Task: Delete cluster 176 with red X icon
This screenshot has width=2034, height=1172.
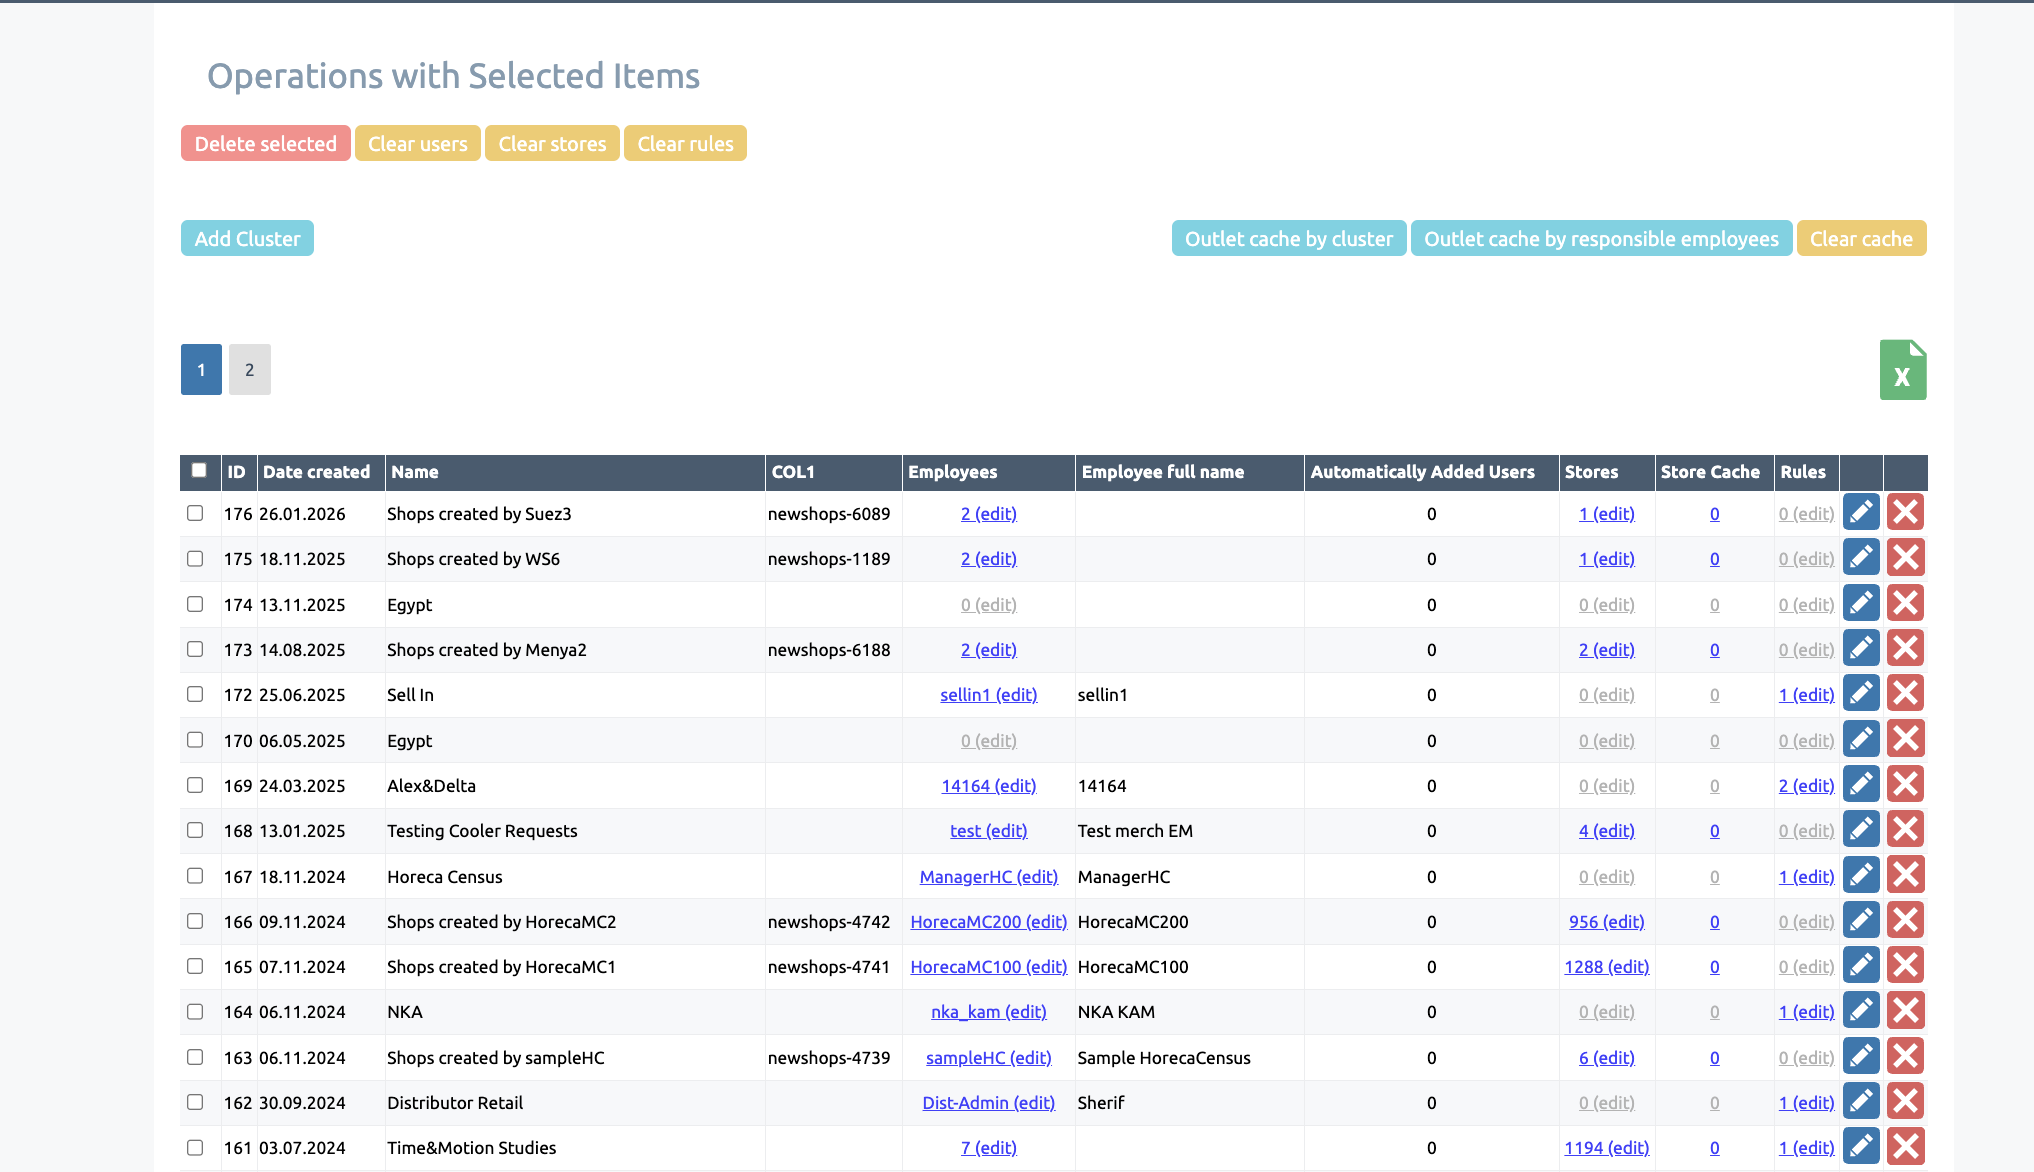Action: [1905, 513]
